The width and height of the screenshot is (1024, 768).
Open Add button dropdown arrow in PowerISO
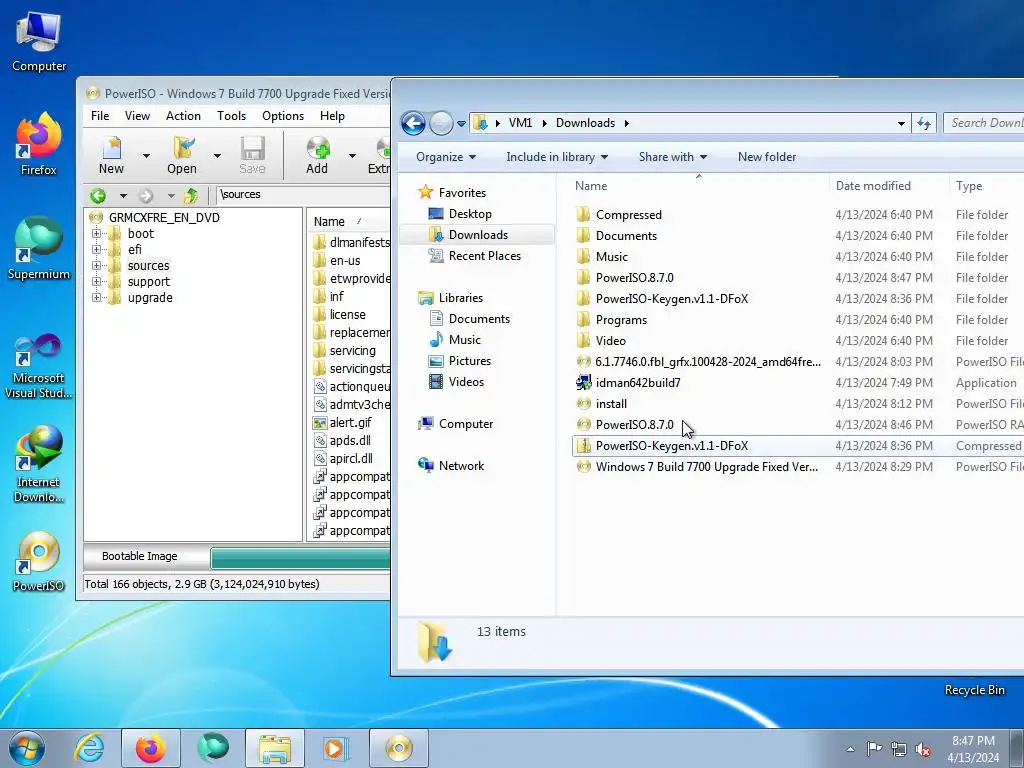coord(353,155)
